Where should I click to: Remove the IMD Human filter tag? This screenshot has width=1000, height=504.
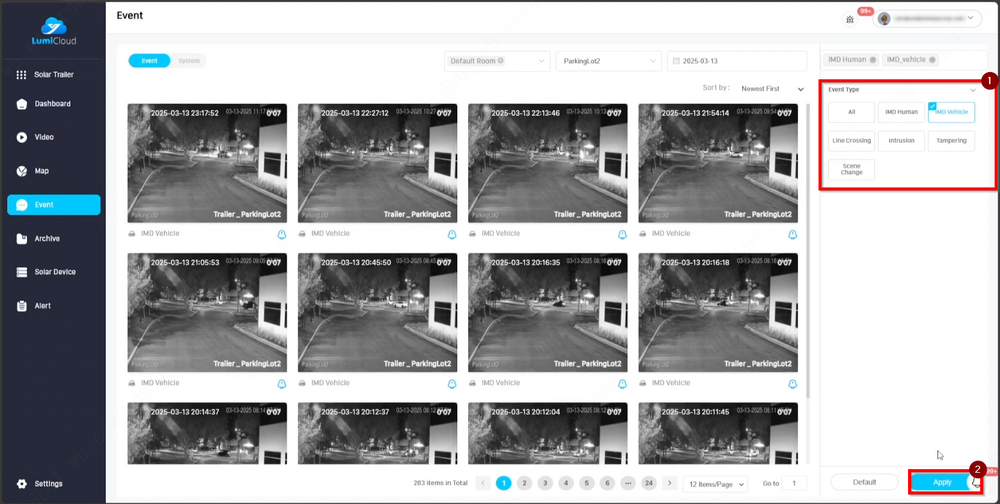coord(873,61)
